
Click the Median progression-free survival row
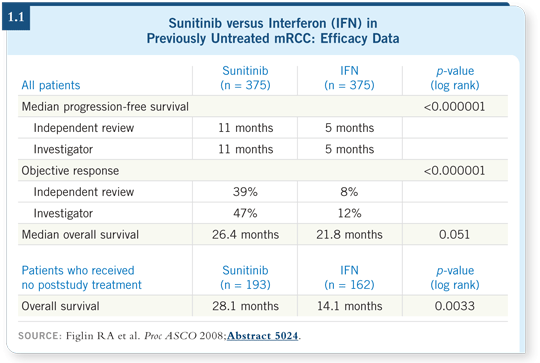[x=263, y=106]
